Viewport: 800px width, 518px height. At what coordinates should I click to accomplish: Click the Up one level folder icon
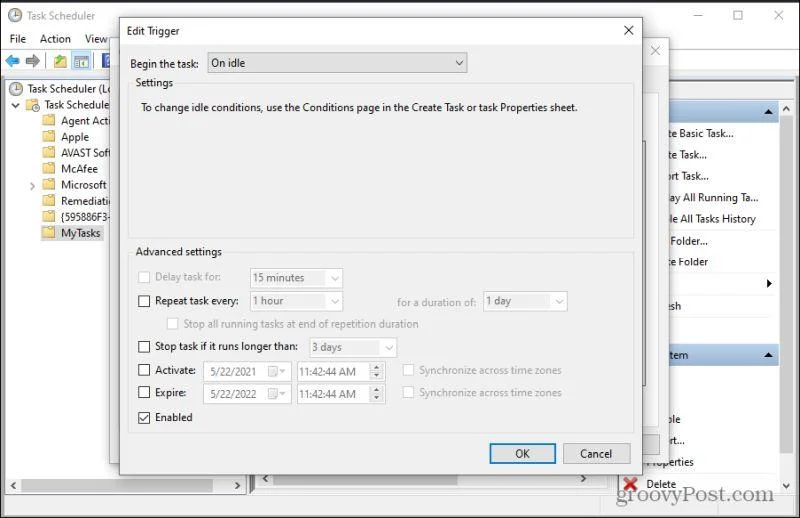click(60, 61)
